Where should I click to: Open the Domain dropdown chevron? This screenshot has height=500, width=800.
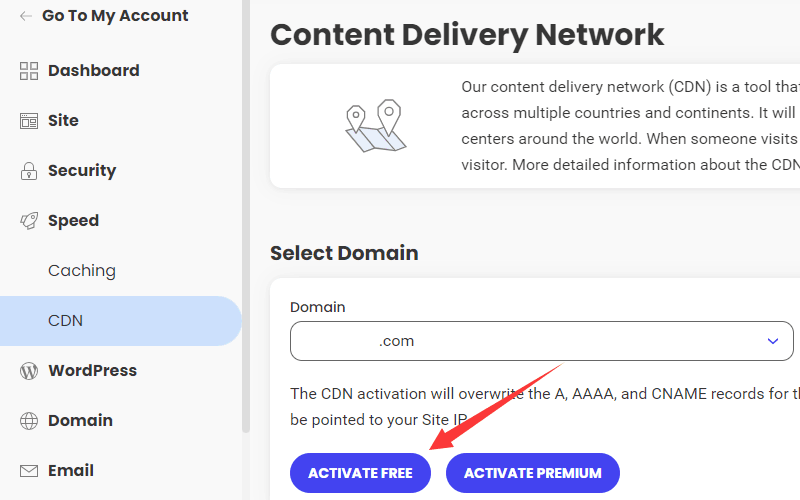pos(772,341)
